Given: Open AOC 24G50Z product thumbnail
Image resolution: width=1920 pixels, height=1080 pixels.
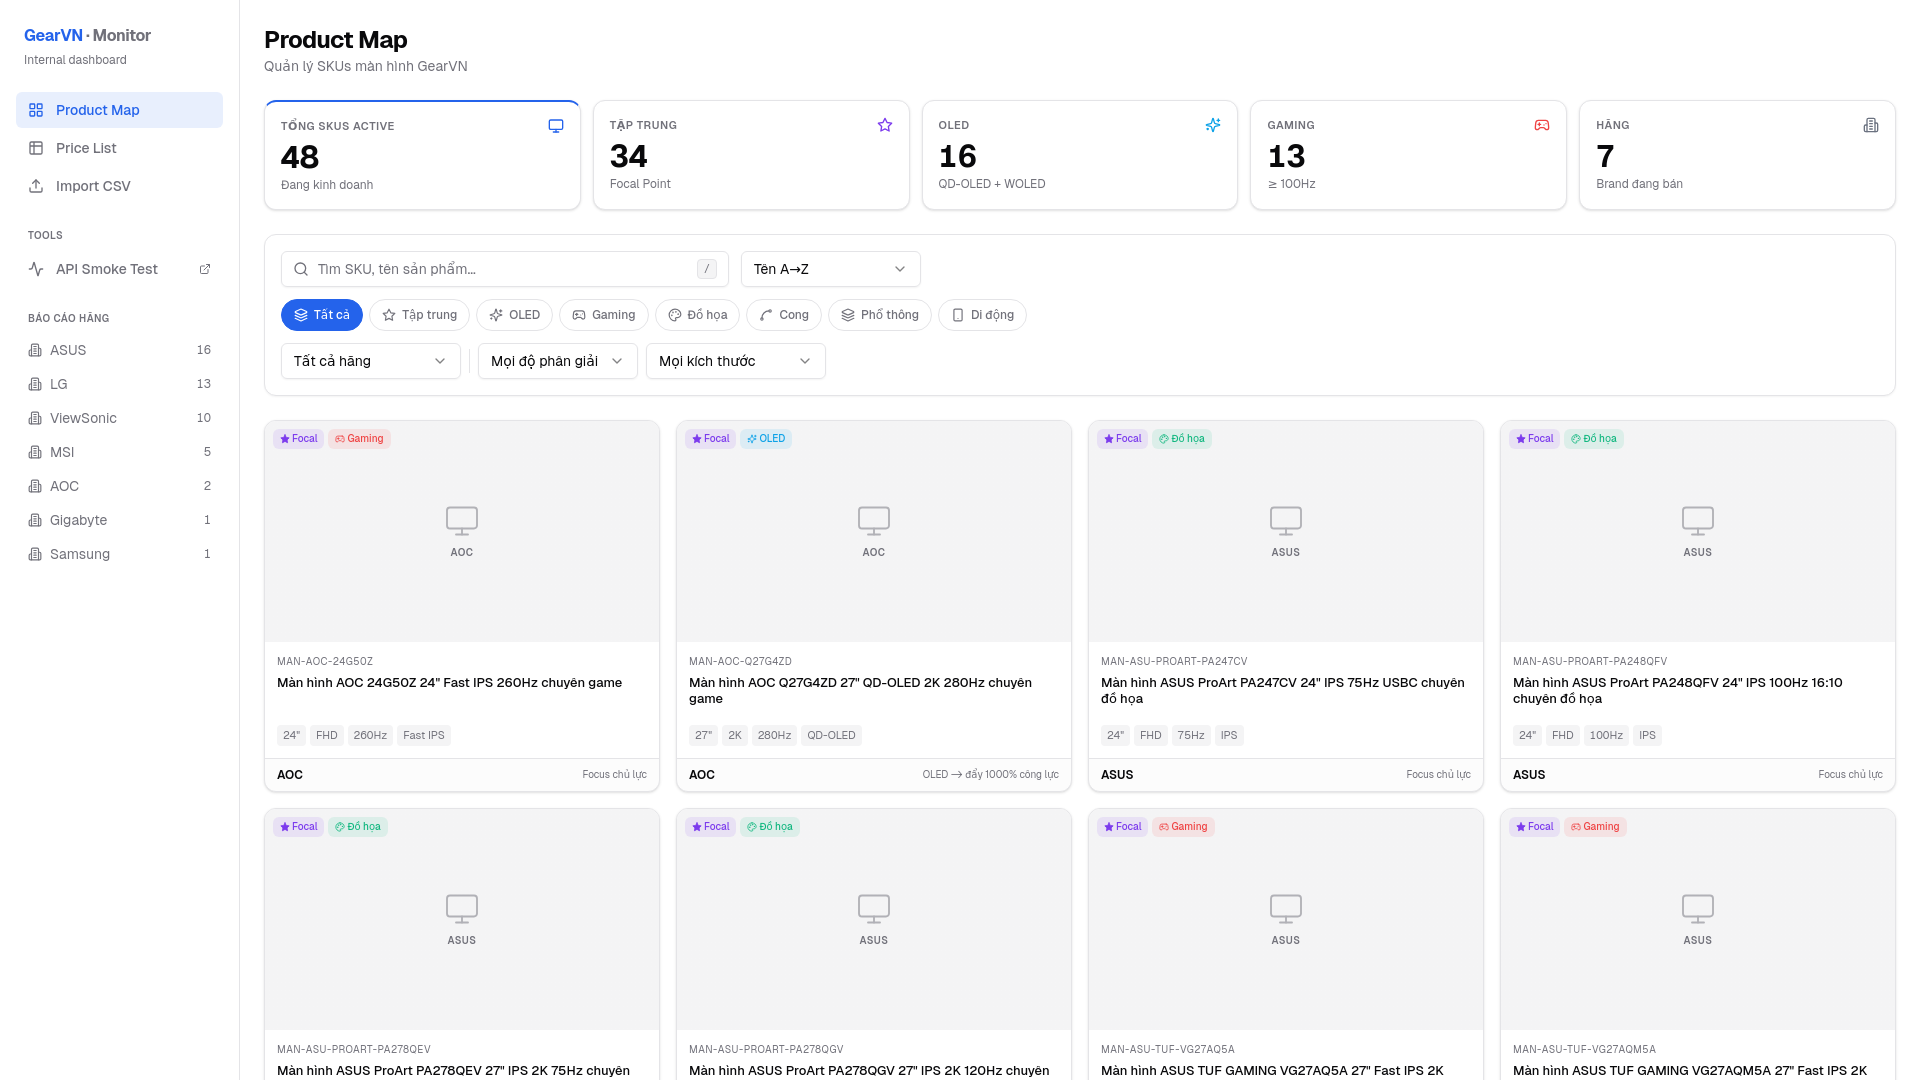Looking at the screenshot, I should 462,531.
